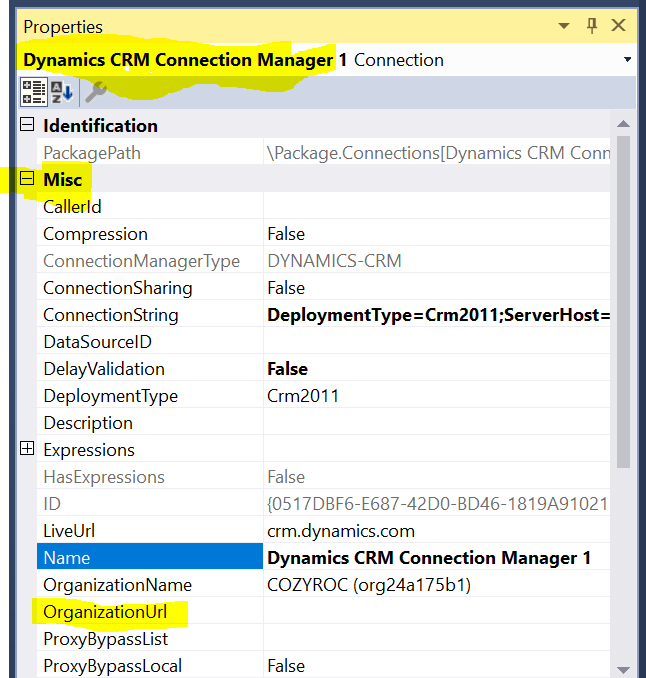Click the ConnectionString value field
This screenshot has height=678, width=646.
tap(437, 315)
